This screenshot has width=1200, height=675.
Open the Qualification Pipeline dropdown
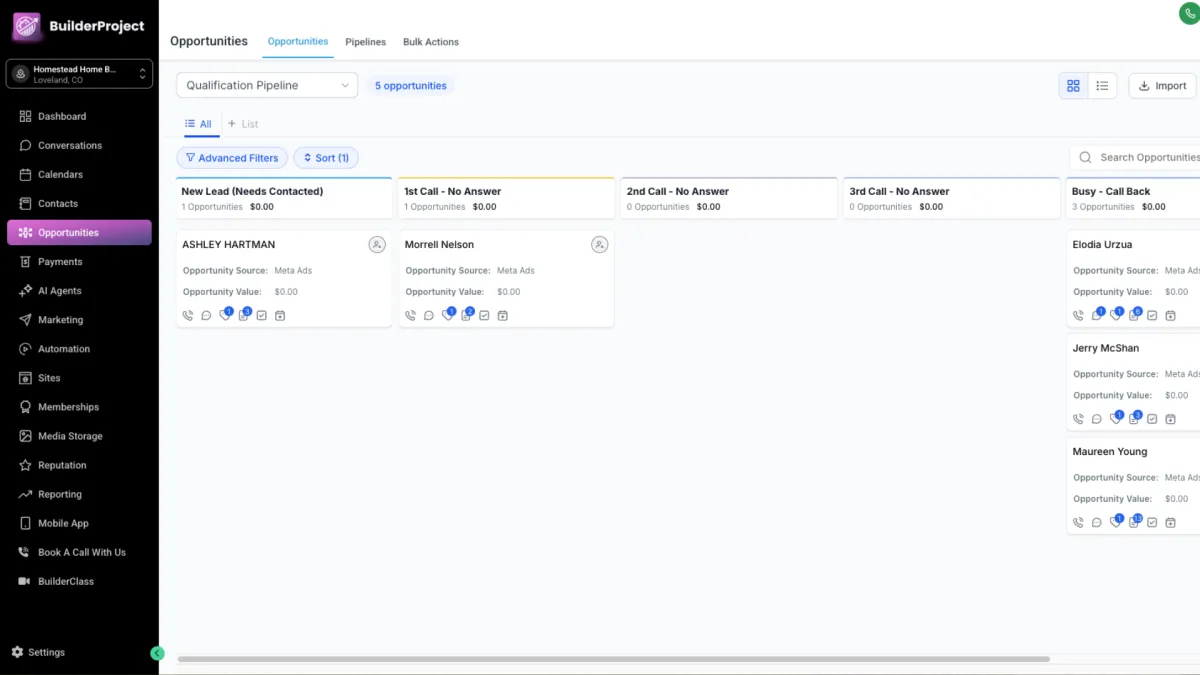tap(267, 86)
